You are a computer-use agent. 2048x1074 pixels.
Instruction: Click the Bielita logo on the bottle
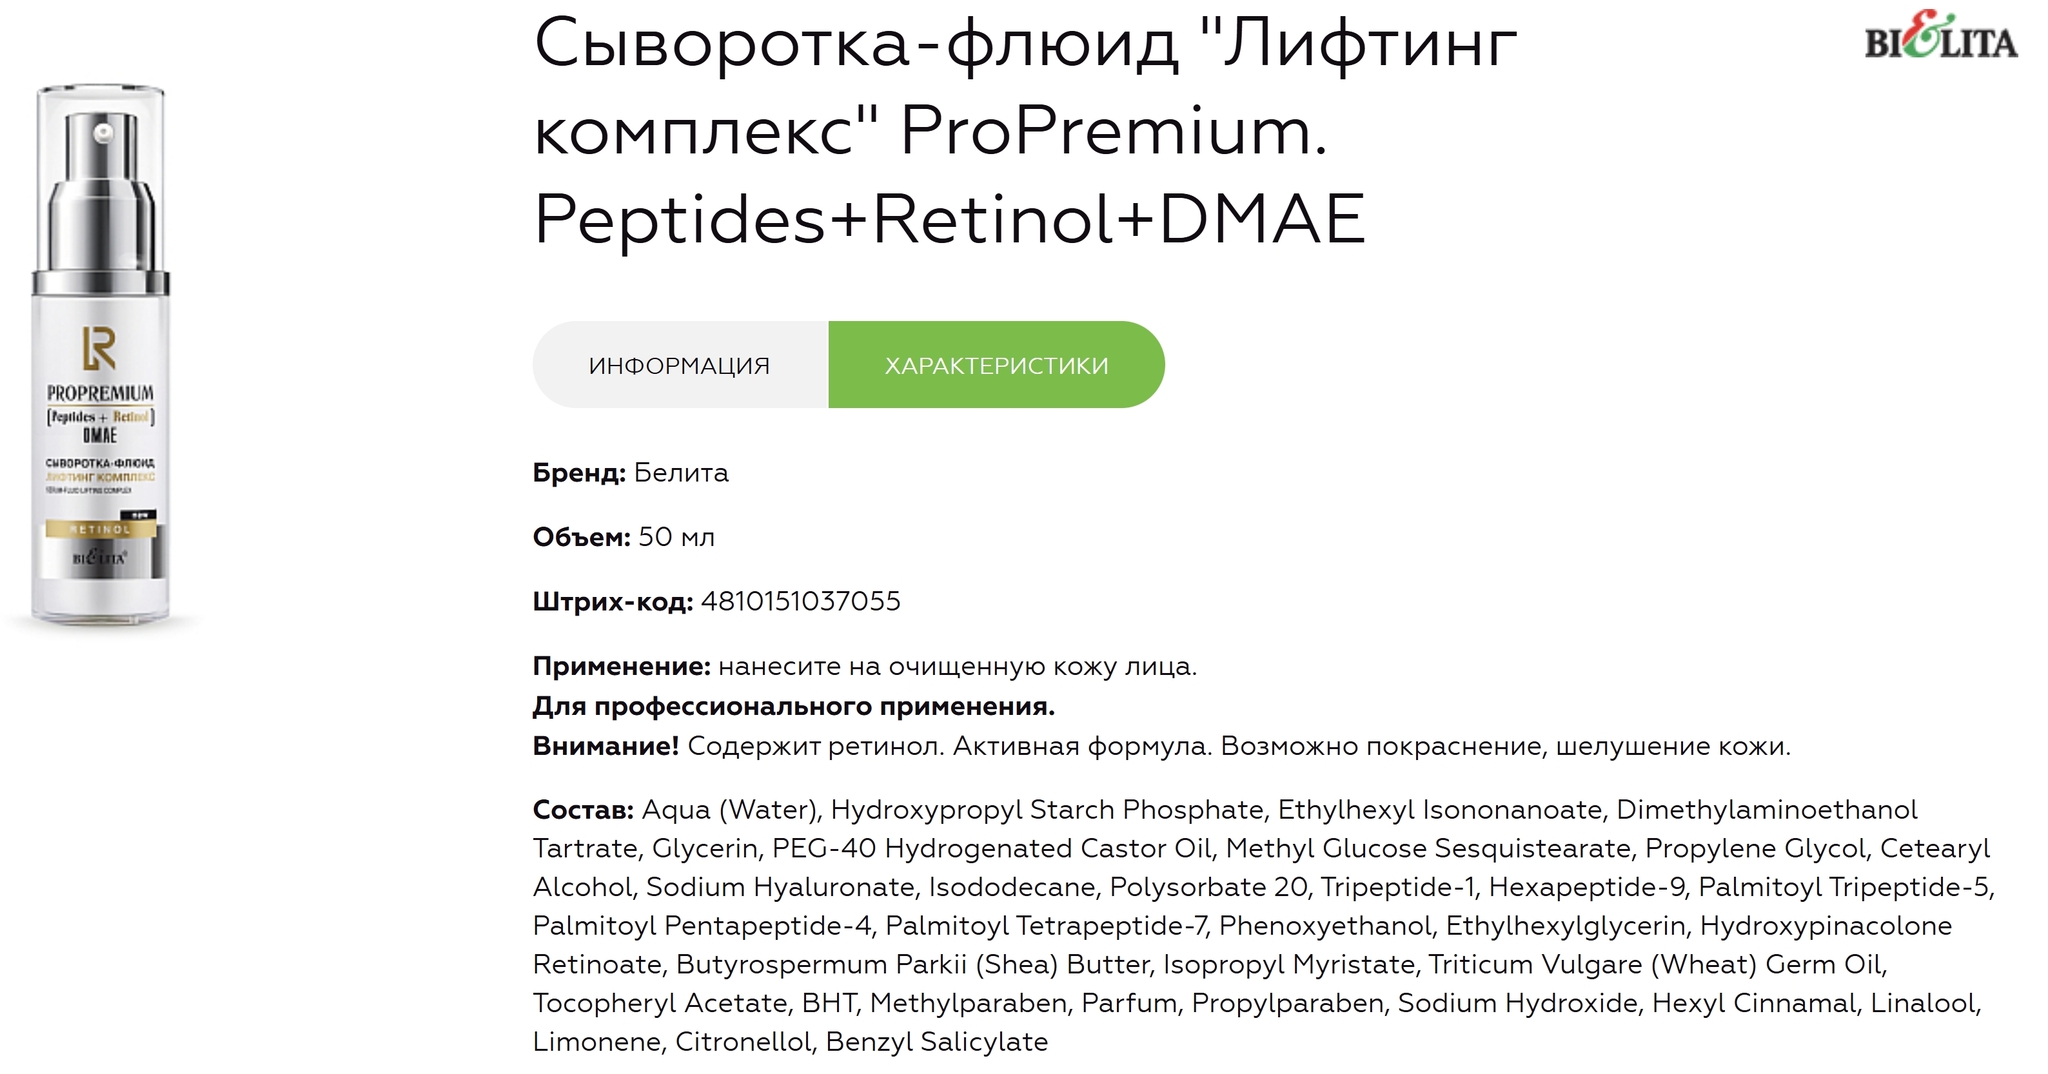click(x=100, y=557)
